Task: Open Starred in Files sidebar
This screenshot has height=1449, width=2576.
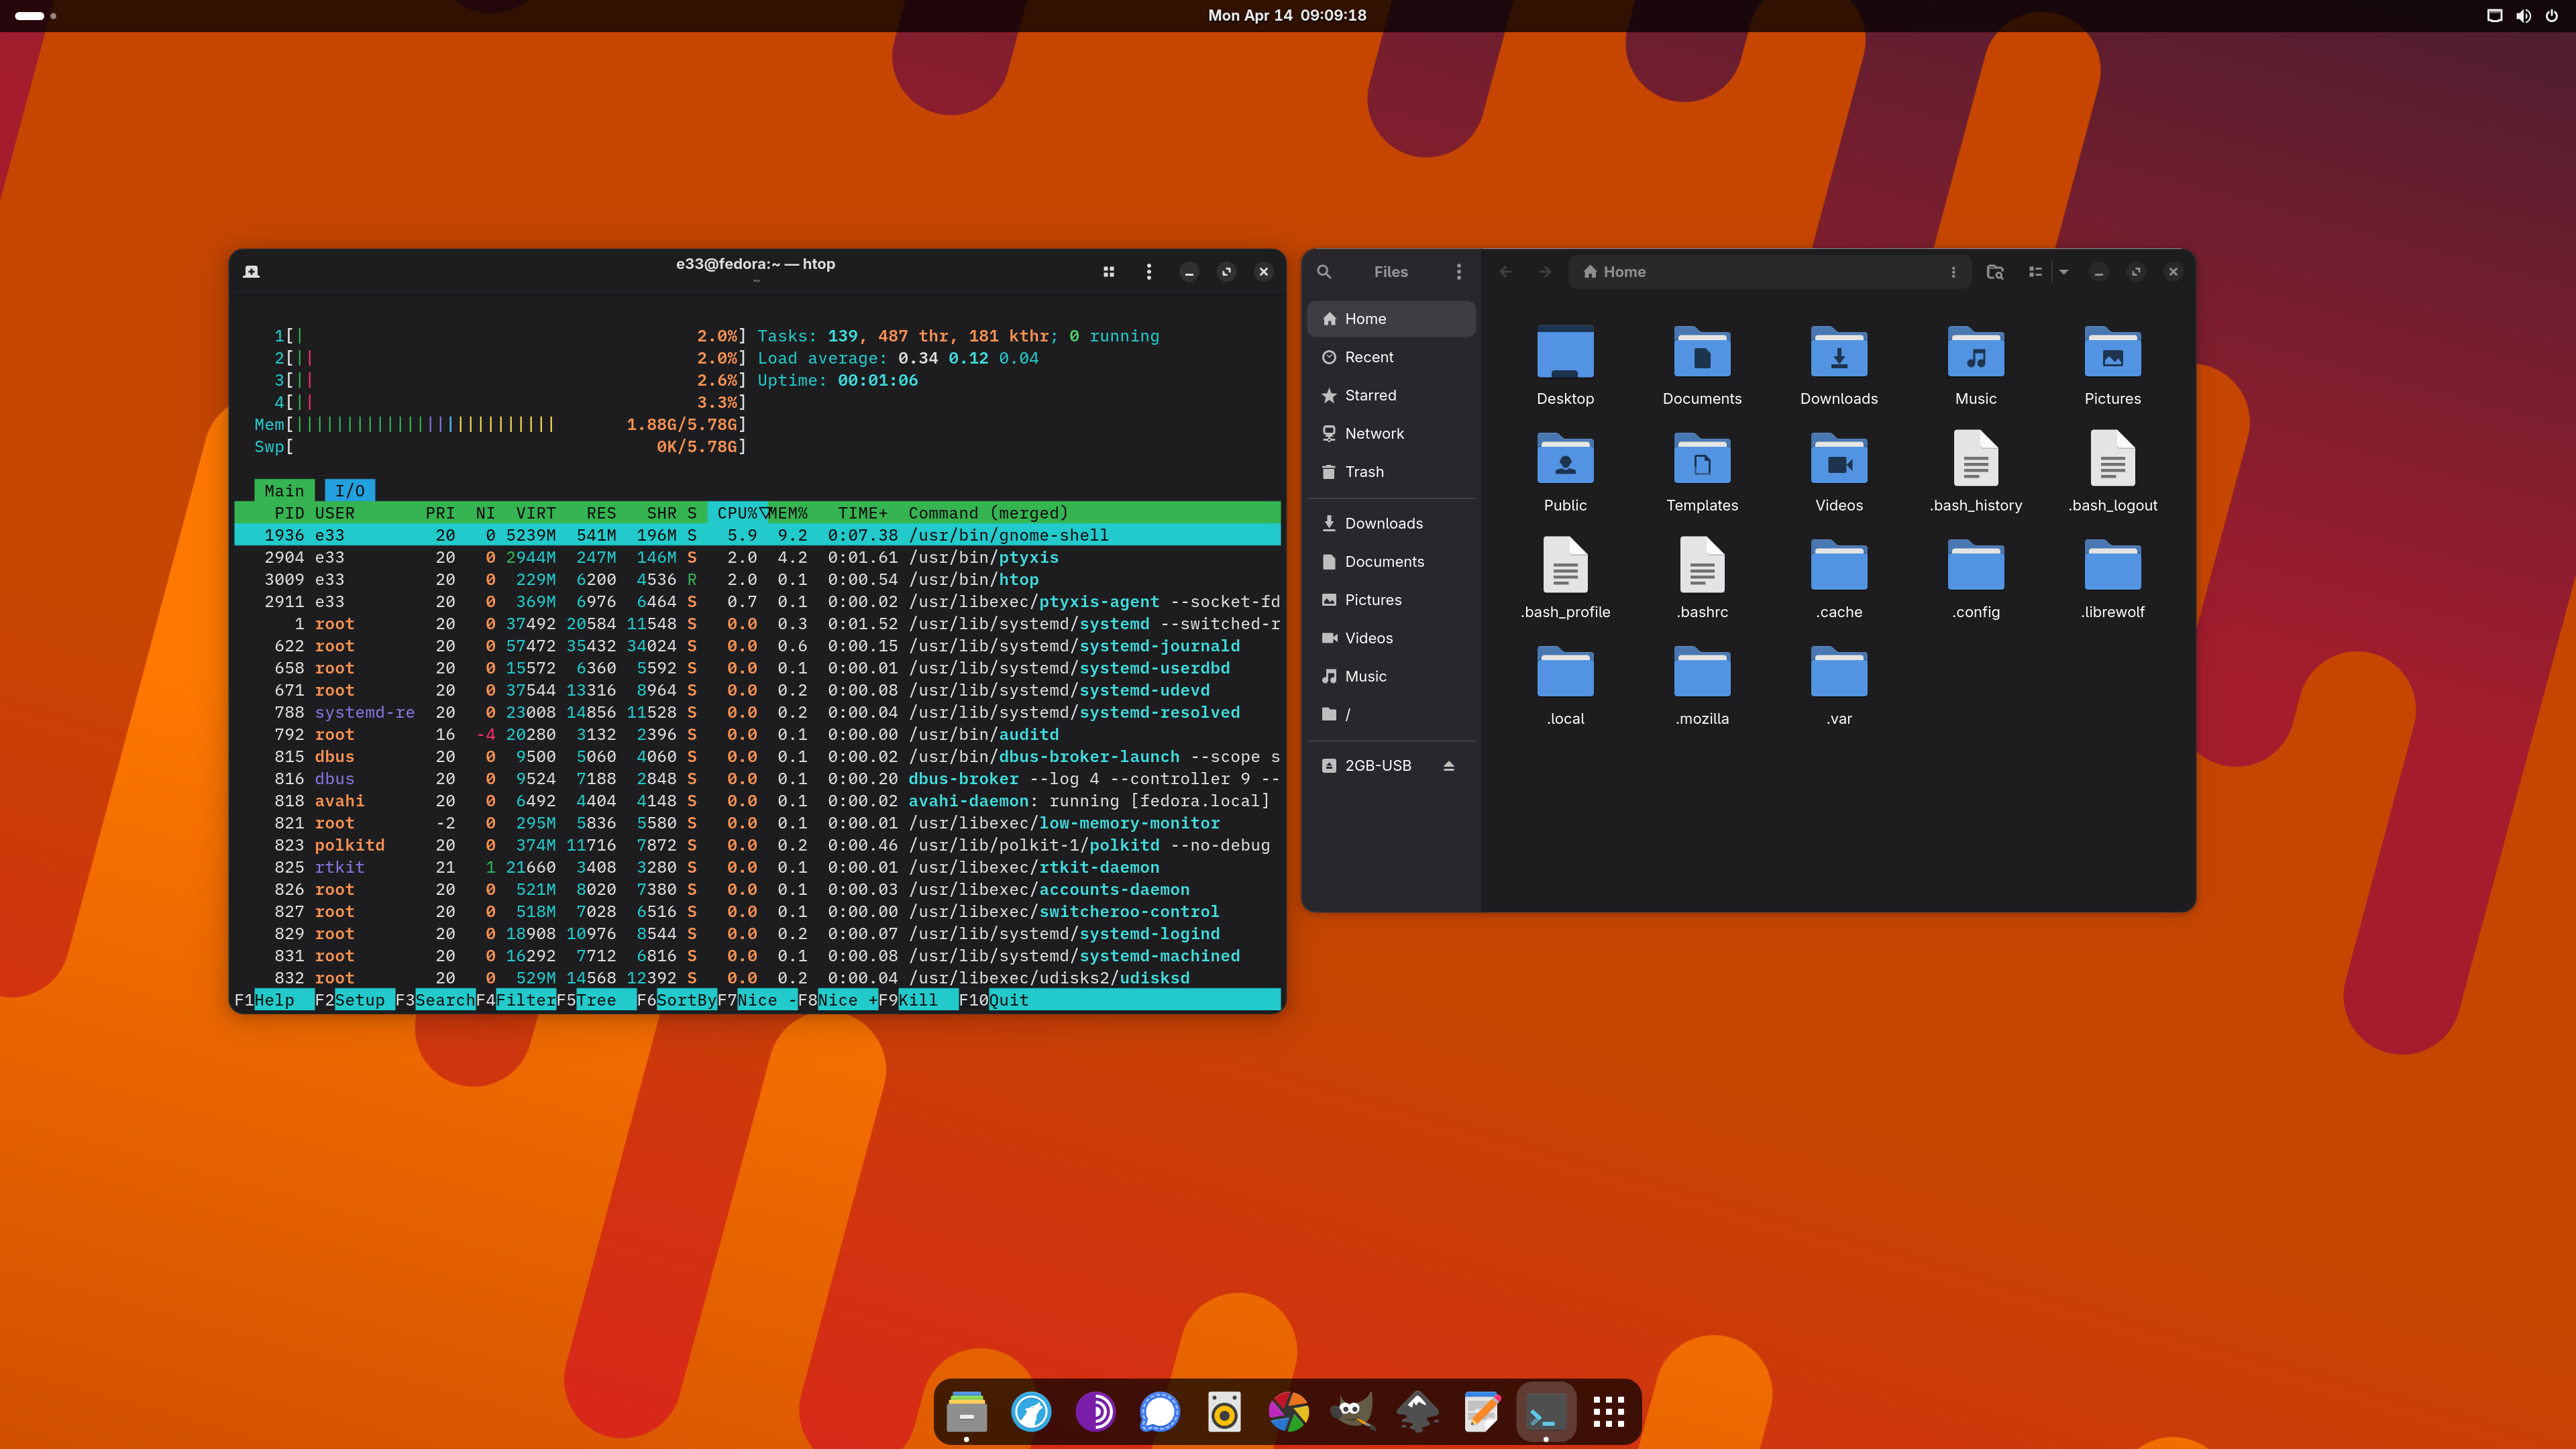Action: 1391,395
